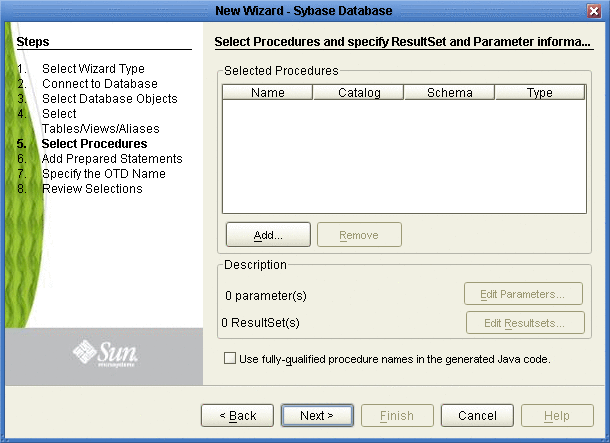Click the Sun Microsystems logo

(x=105, y=353)
